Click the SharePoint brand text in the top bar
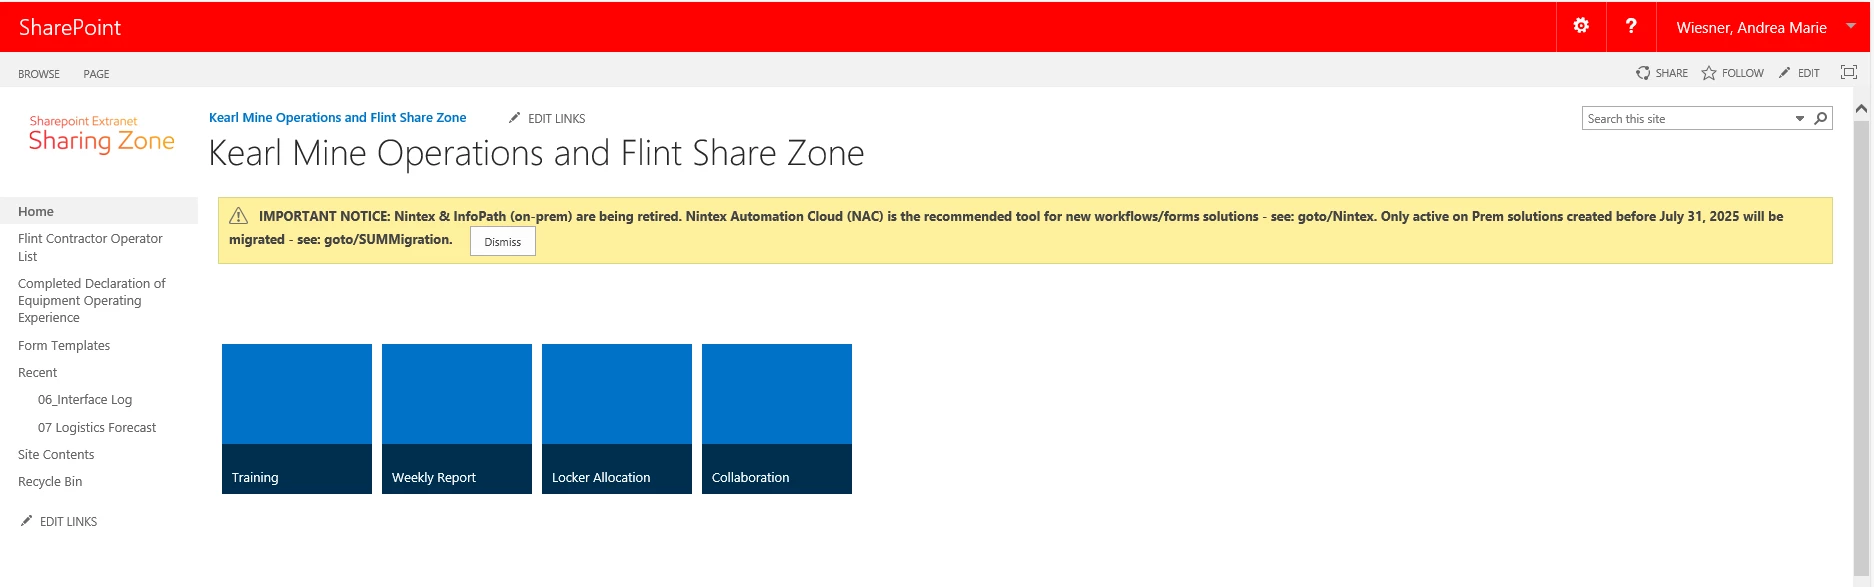 click(x=70, y=28)
